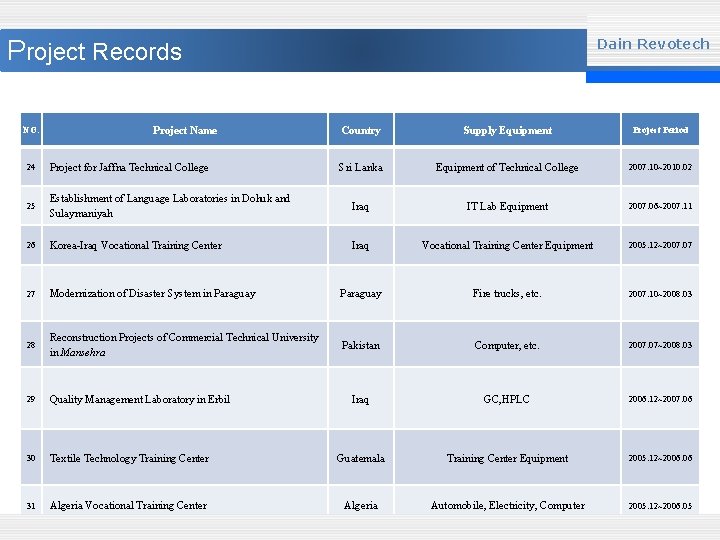
Task: Click 'Establishment of Language Laboratories in Dohuk' cell
Action: coord(185,206)
